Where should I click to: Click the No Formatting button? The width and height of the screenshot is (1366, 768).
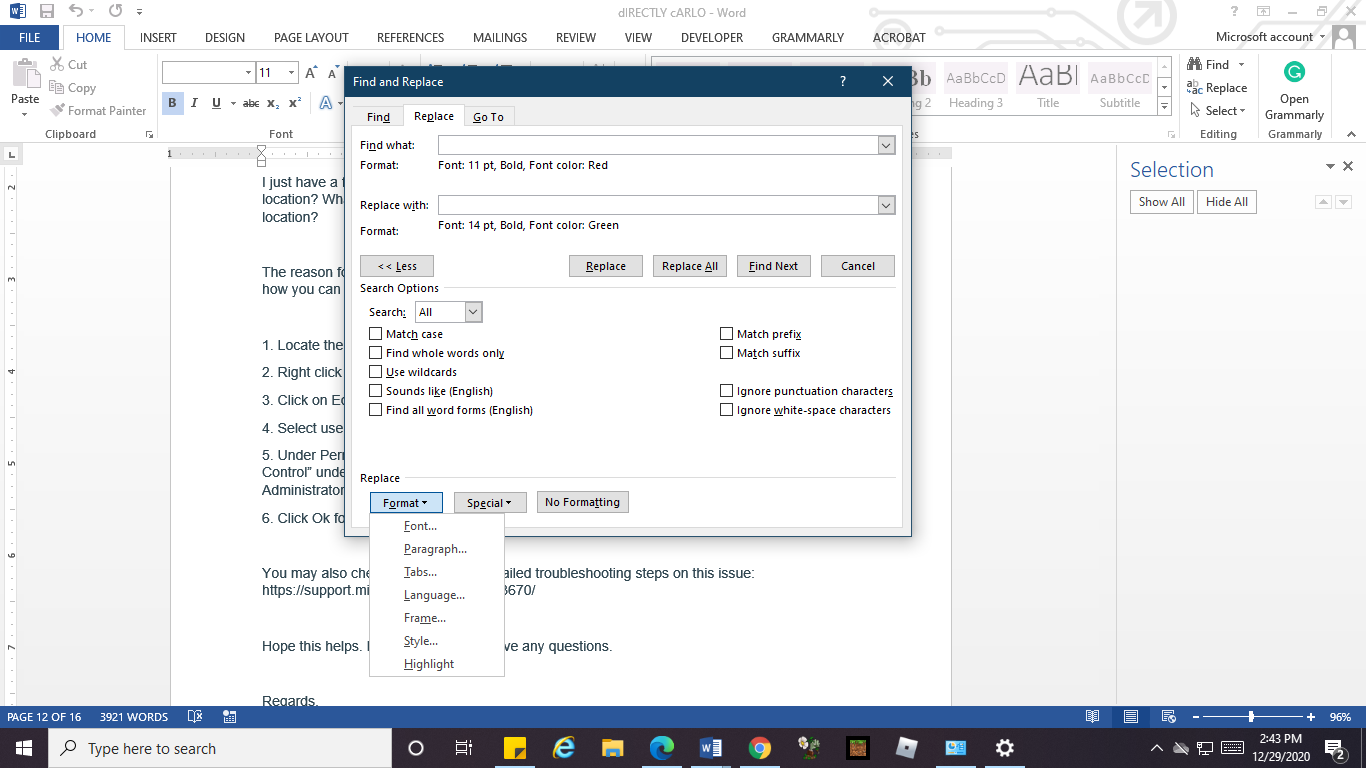583,502
